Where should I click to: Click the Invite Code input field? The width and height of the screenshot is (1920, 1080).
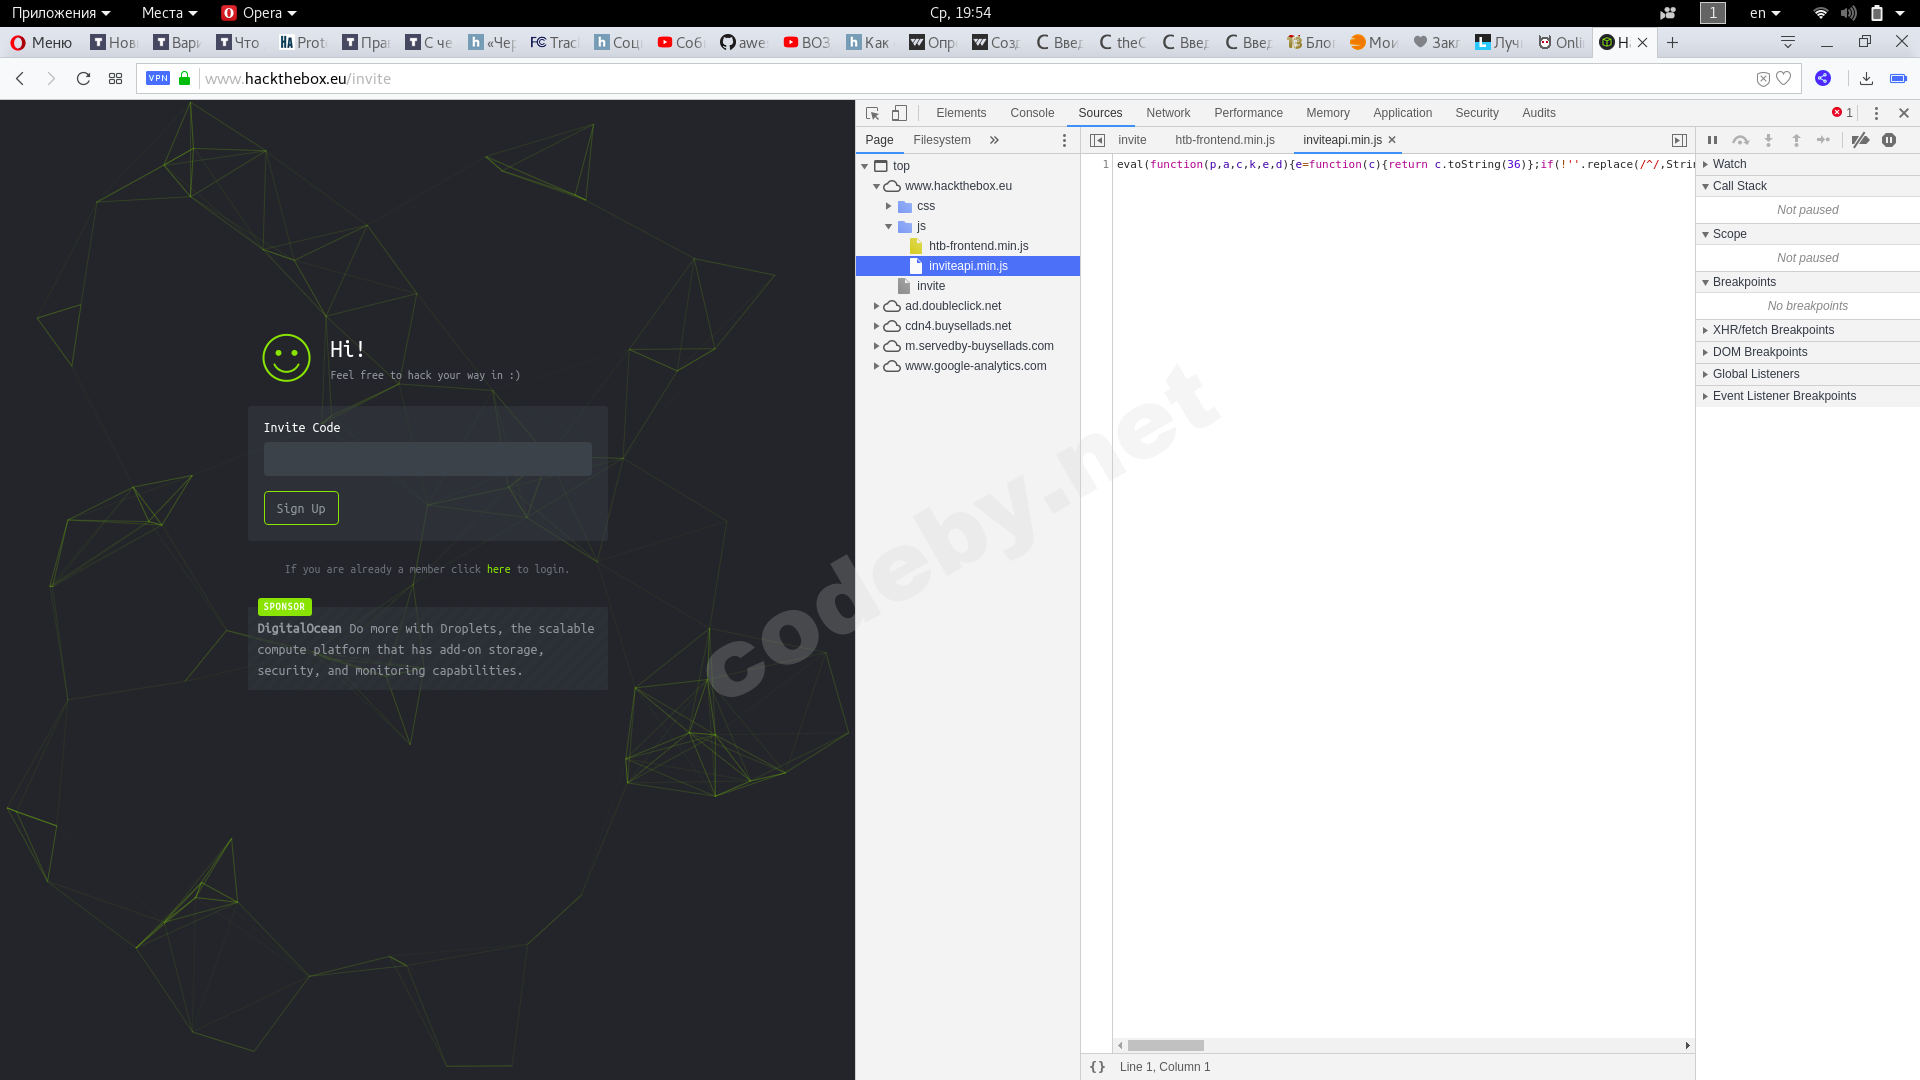coord(427,459)
